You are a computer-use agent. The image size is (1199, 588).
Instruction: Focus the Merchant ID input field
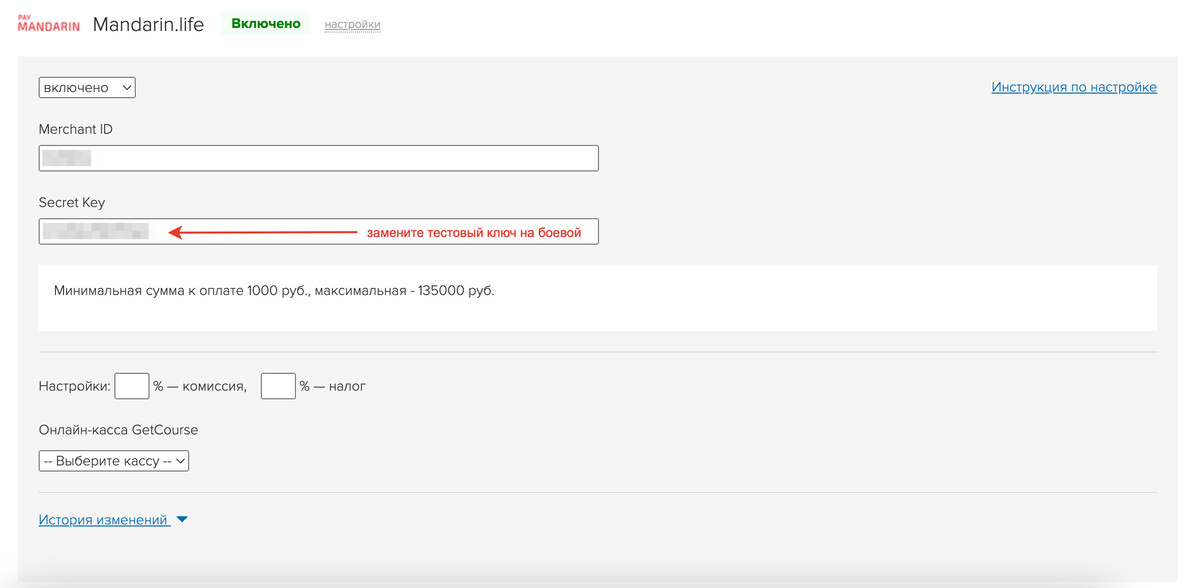(318, 158)
